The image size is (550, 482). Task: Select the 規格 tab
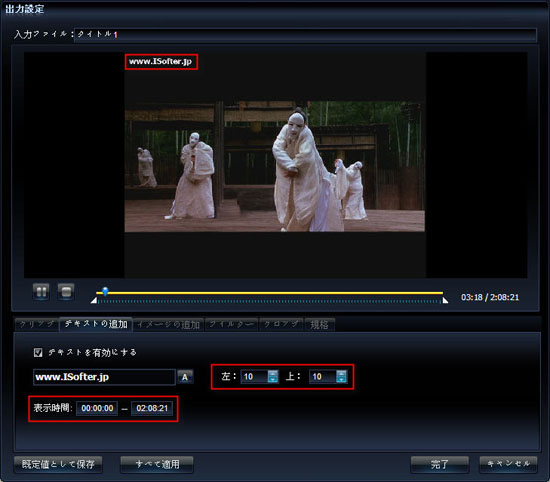click(320, 324)
